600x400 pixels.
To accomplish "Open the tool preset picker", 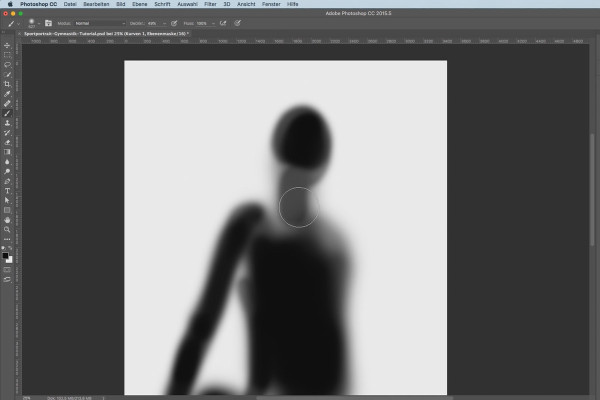I will click(14, 23).
